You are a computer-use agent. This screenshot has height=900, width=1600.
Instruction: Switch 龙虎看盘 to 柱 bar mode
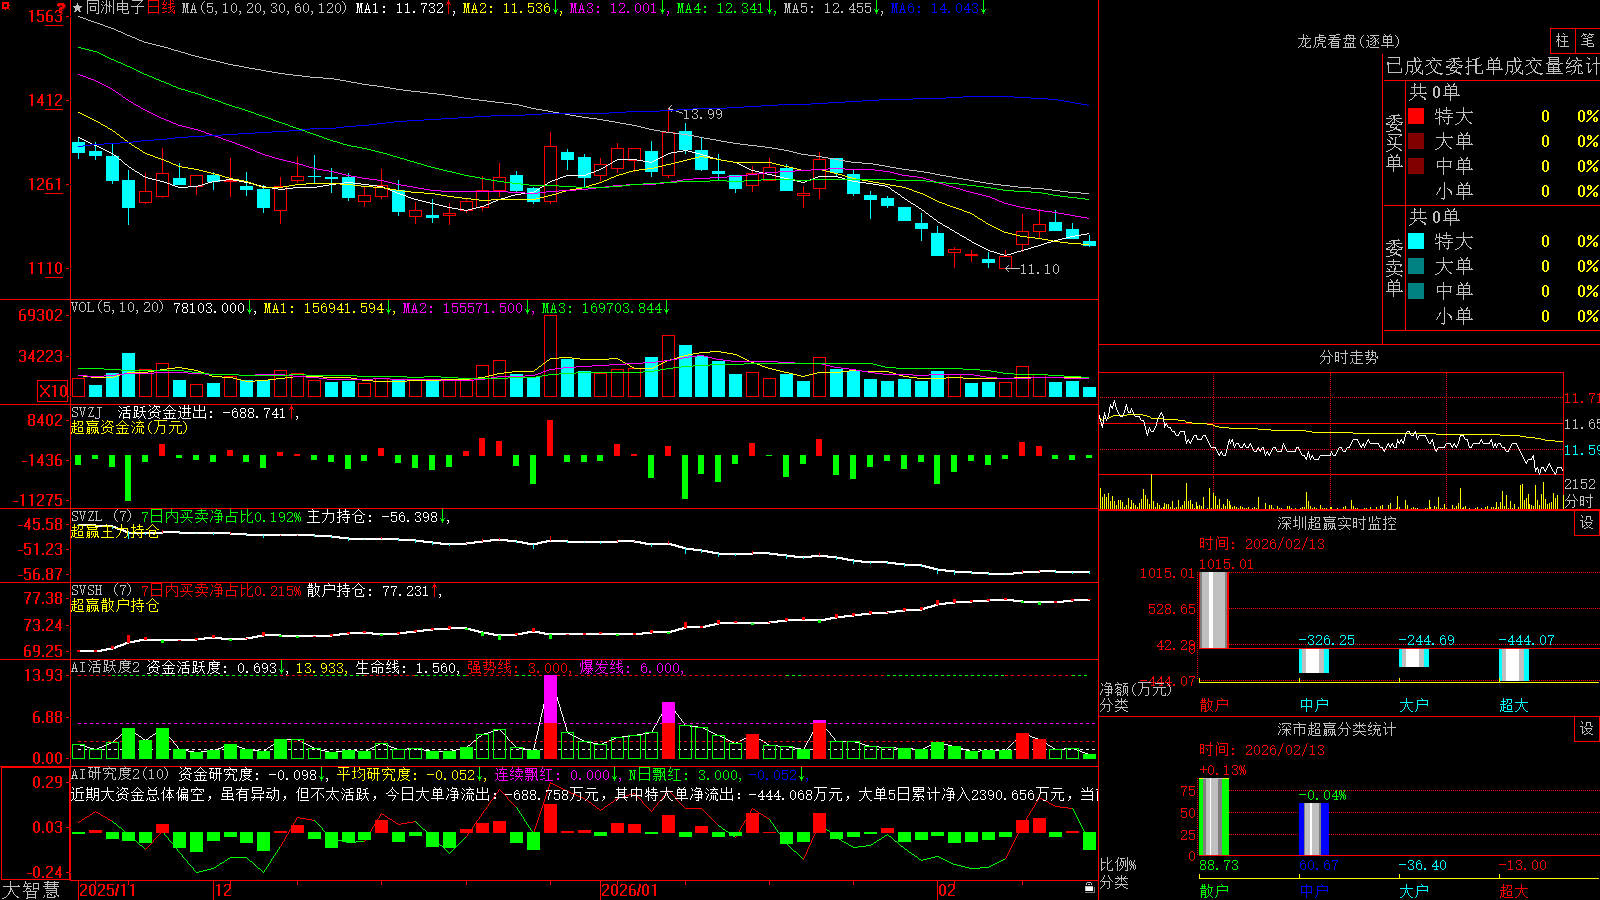click(1562, 40)
